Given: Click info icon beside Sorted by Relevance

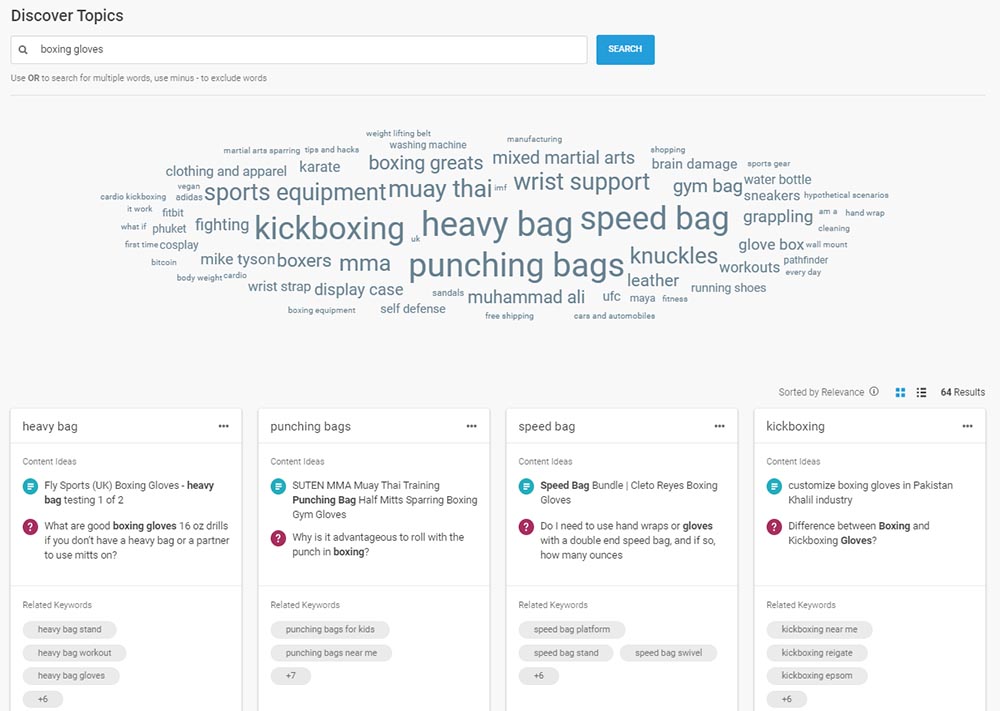Looking at the screenshot, I should click(x=874, y=392).
